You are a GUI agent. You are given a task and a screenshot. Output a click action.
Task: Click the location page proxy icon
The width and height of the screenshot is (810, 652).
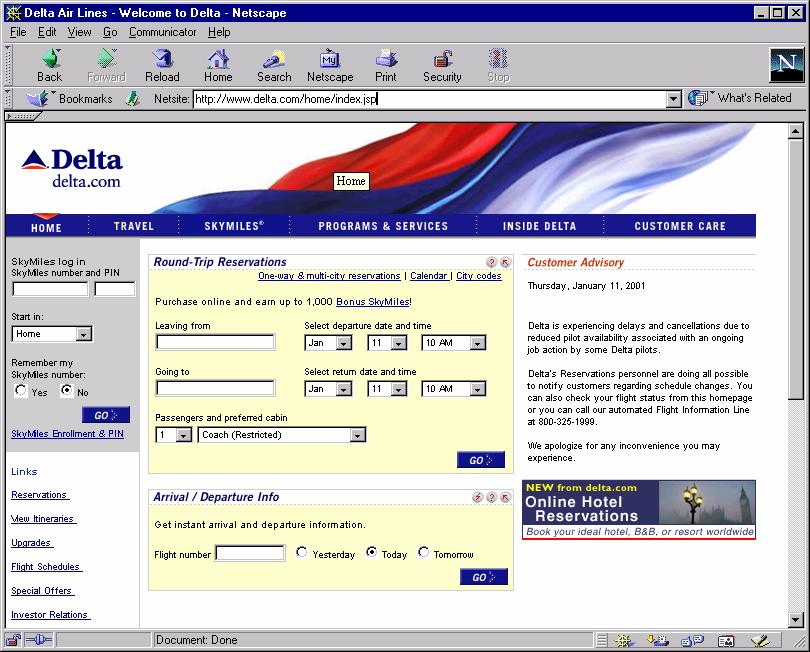pos(133,98)
